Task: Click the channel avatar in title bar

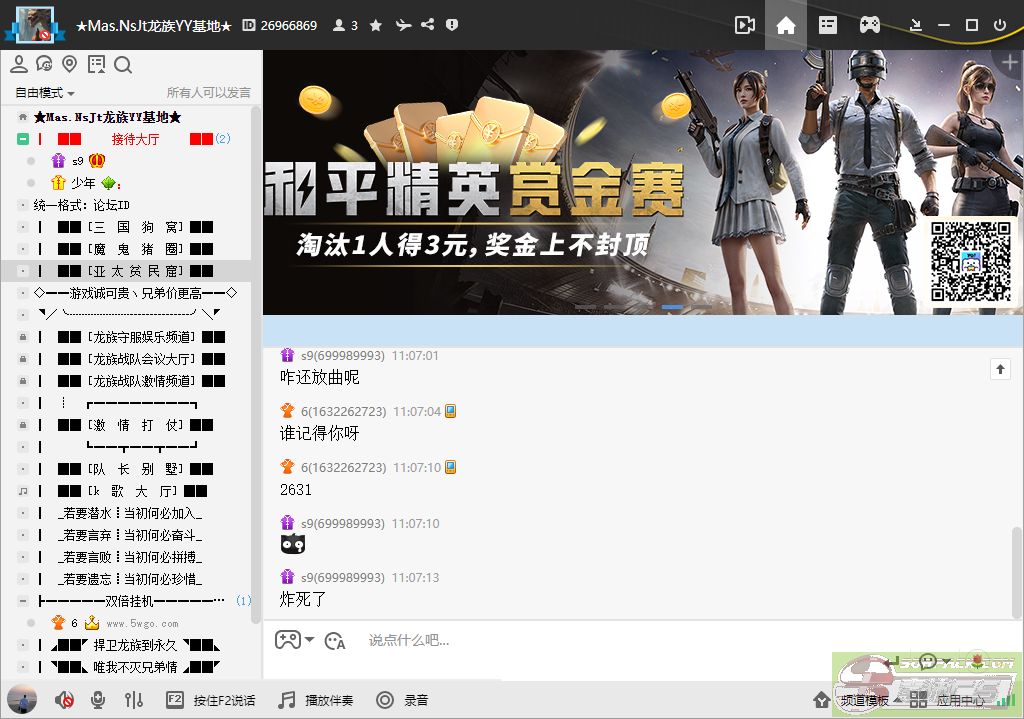Action: tap(34, 25)
